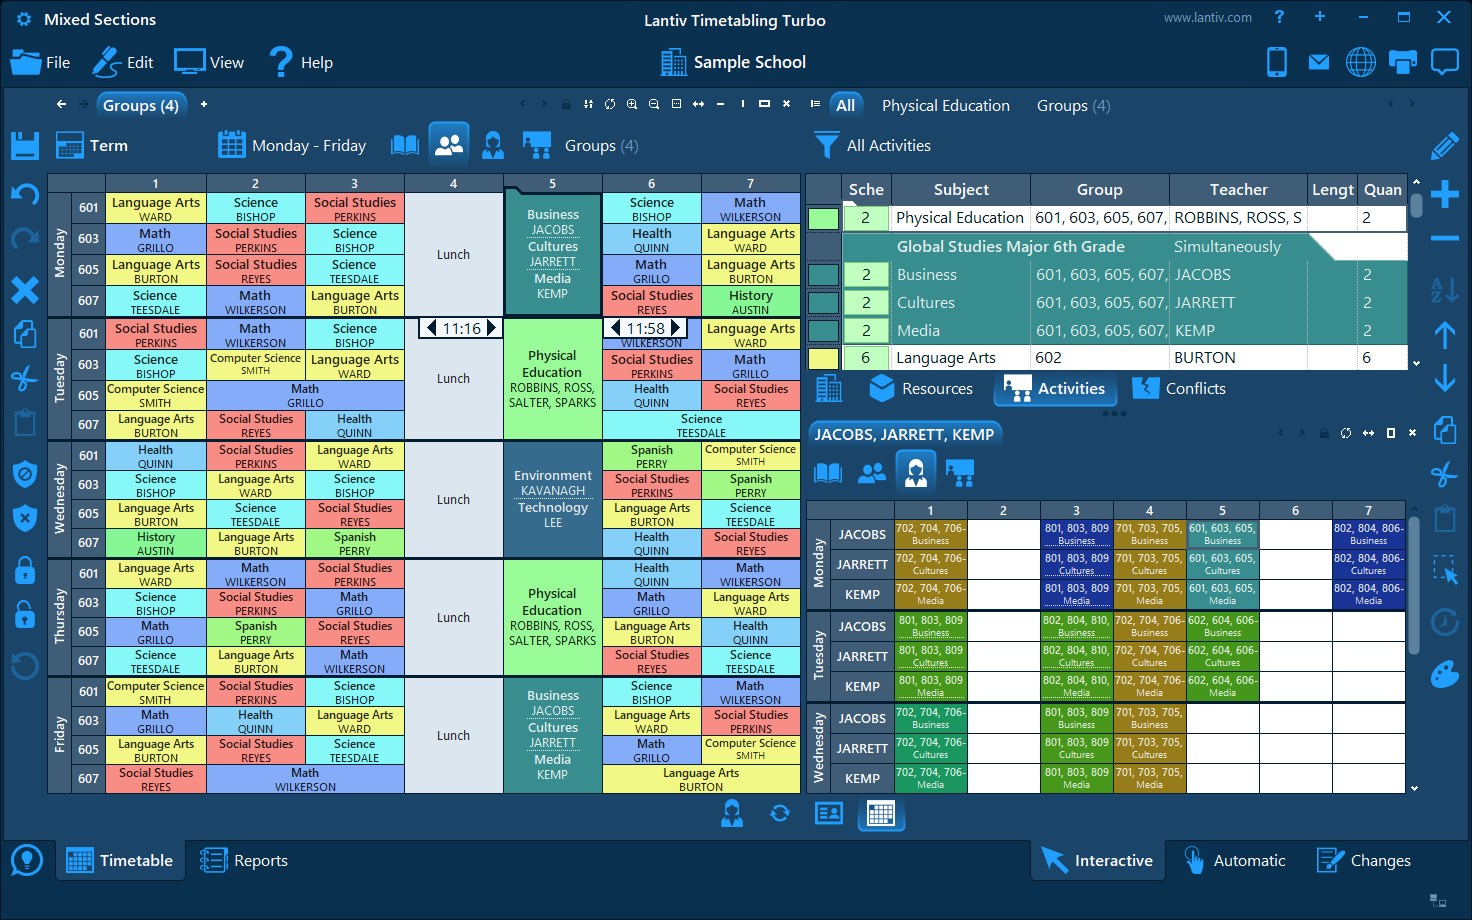Toggle groups view in JACOBS, JARRETT, KEMP panel
Image resolution: width=1472 pixels, height=920 pixels.
872,472
